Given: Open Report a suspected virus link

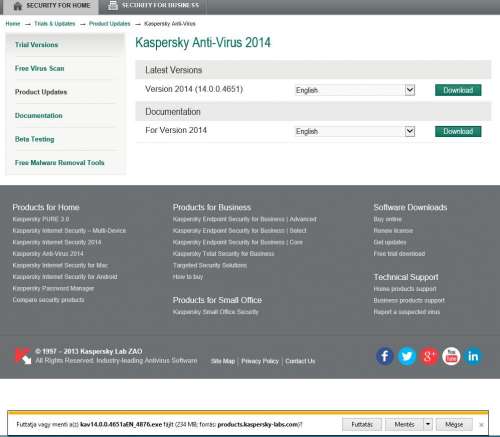Looking at the screenshot, I should pos(406,312).
